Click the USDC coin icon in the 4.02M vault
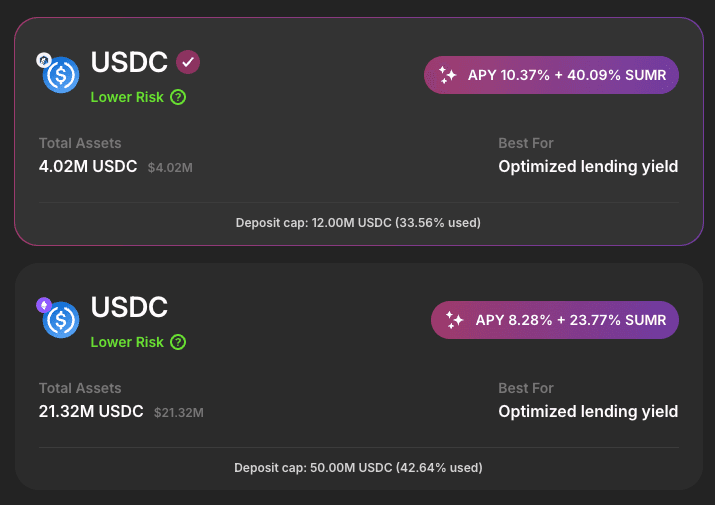 click(62, 75)
